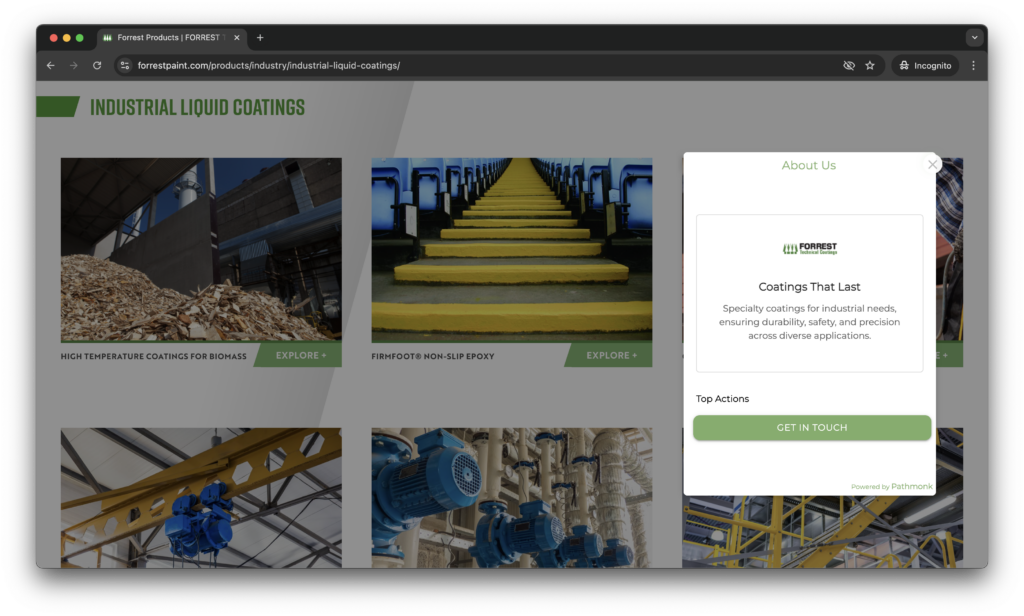
Task: Click the Incognito indicator button
Action: 925,66
